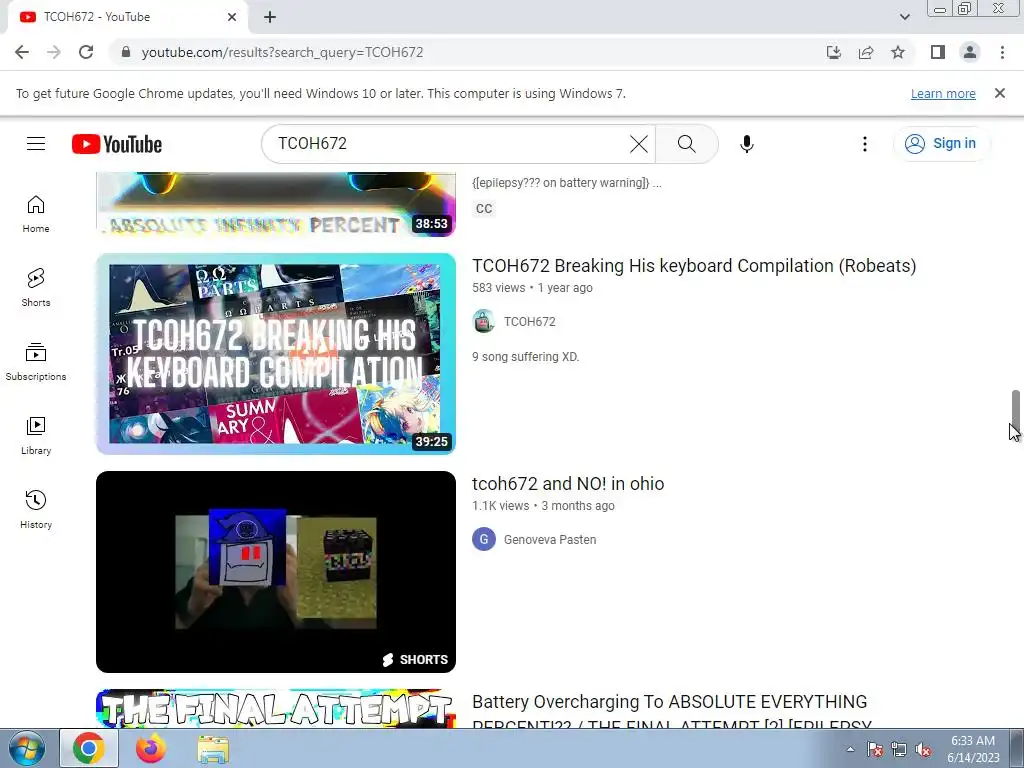
Task: Click the 'NO! in ohio' Shorts thumbnail
Action: (x=276, y=571)
